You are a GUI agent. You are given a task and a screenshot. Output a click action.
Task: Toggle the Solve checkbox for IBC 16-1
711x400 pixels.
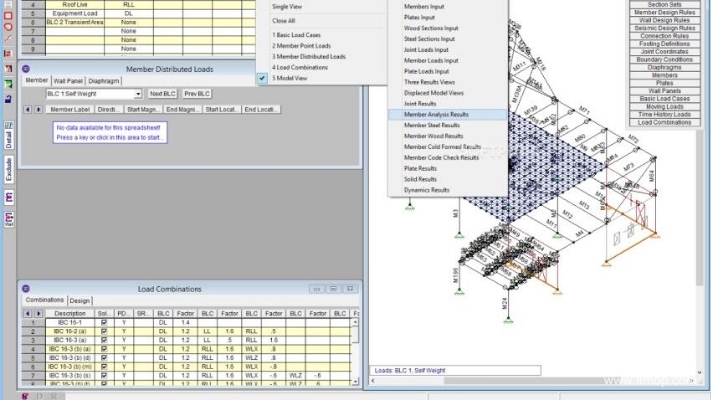[104, 323]
